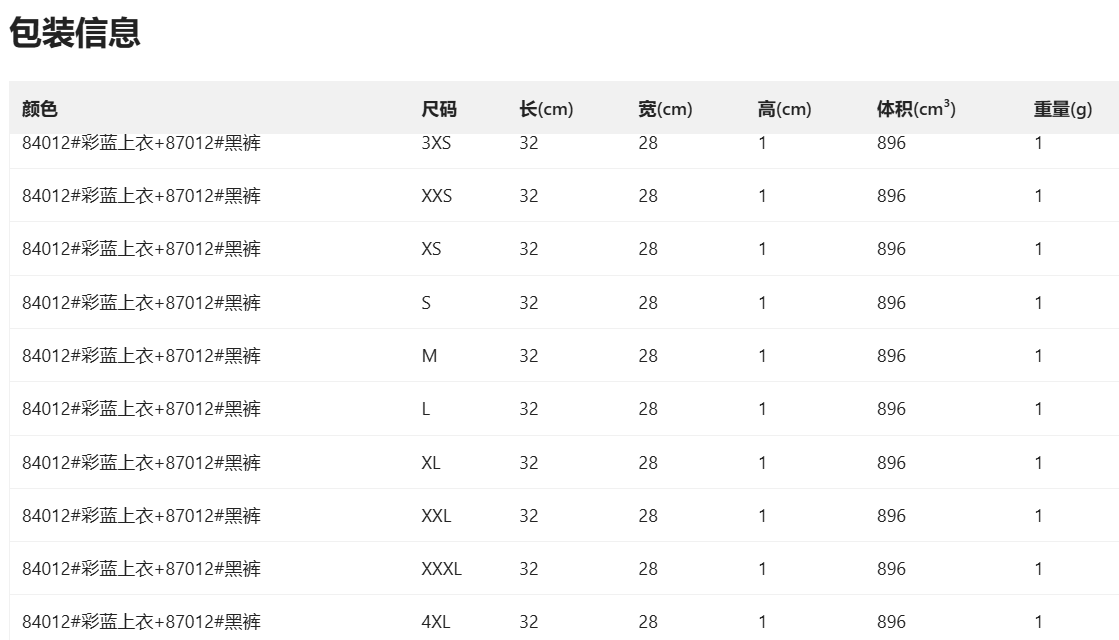The height and width of the screenshot is (640, 1119).
Task: Click the 4XL size cell
Action: [x=436, y=622]
